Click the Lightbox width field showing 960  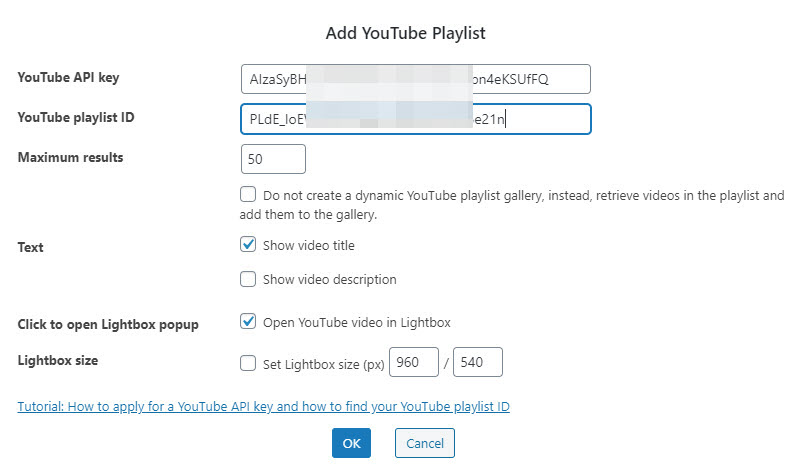pyautogui.click(x=416, y=363)
